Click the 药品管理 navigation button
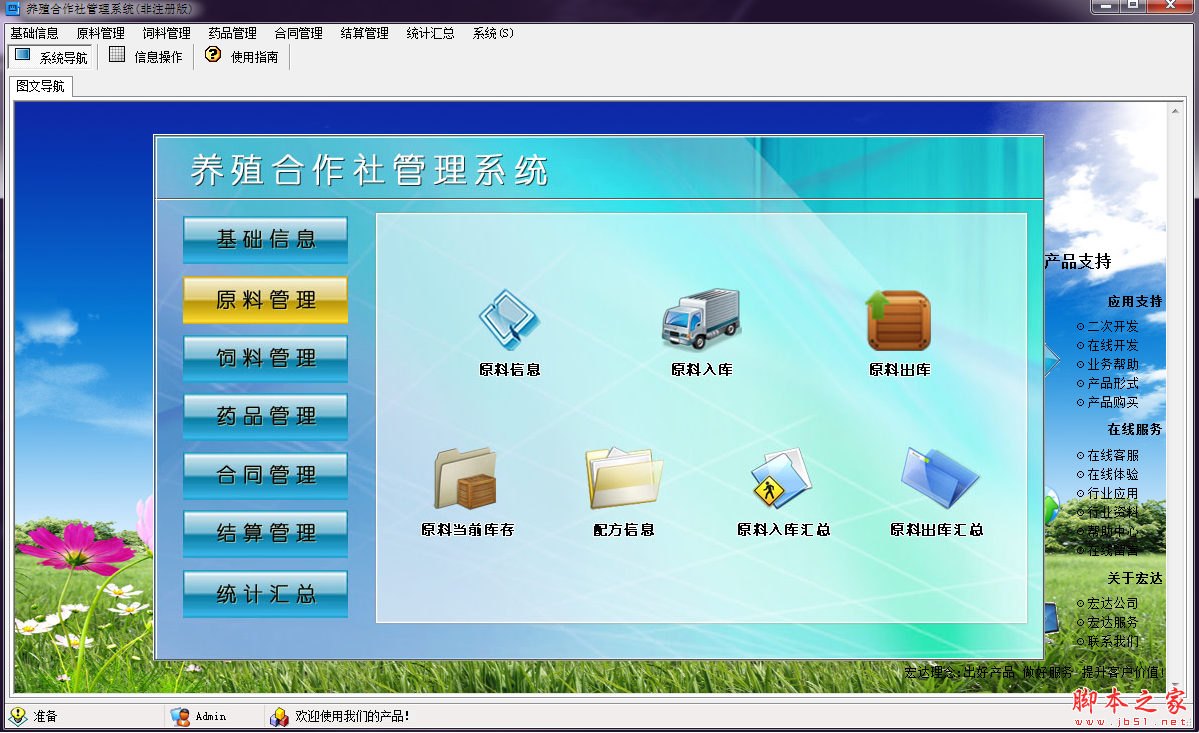This screenshot has height=733, width=1199. (x=265, y=417)
